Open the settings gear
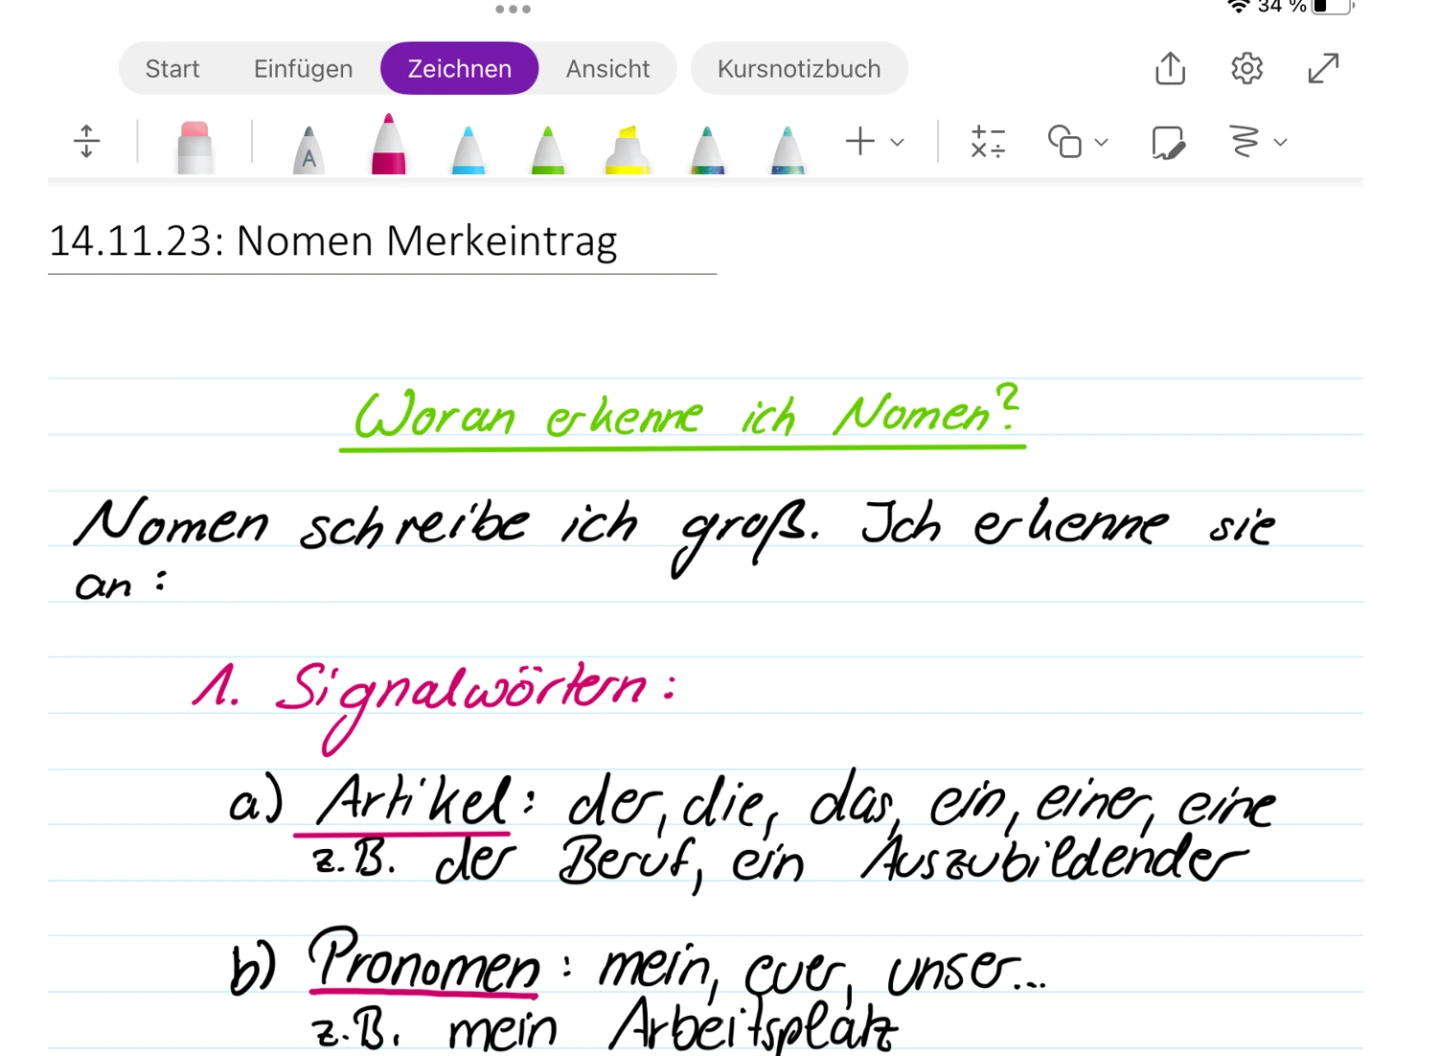Image resolution: width=1440 pixels, height=1056 pixels. (1246, 69)
